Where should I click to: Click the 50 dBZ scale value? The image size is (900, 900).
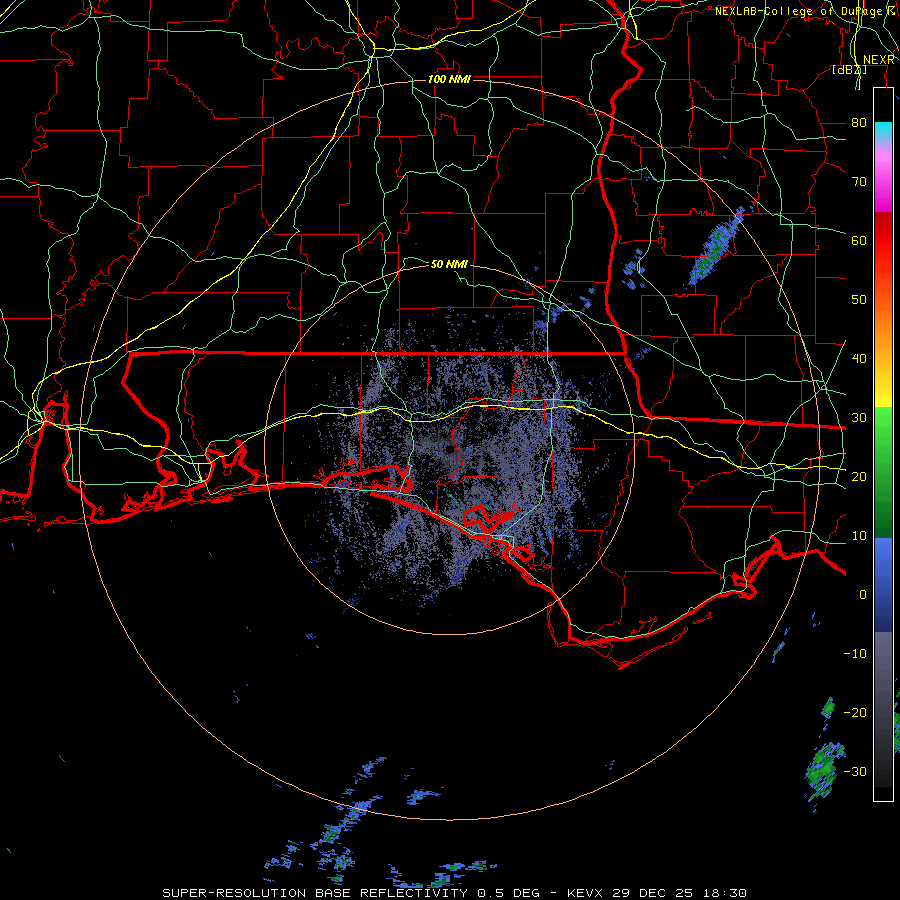(x=859, y=300)
